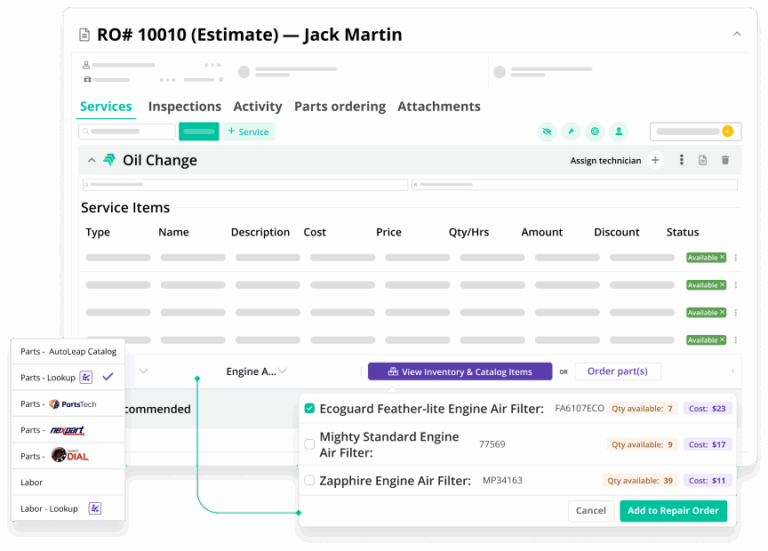Image resolution: width=768 pixels, height=551 pixels.
Task: Click the circular target icon in toolbar
Action: (595, 131)
